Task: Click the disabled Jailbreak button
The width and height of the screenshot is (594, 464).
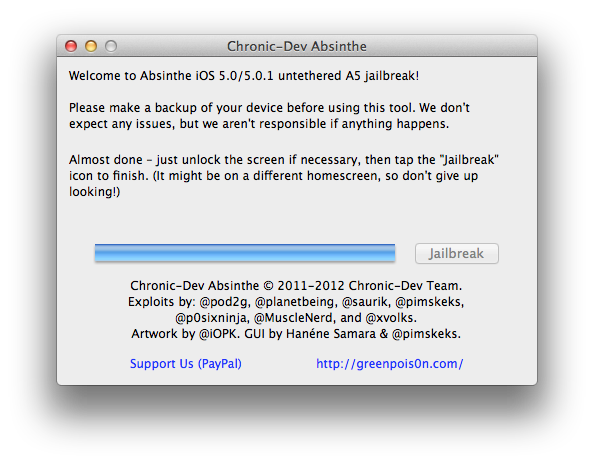Action: click(456, 253)
